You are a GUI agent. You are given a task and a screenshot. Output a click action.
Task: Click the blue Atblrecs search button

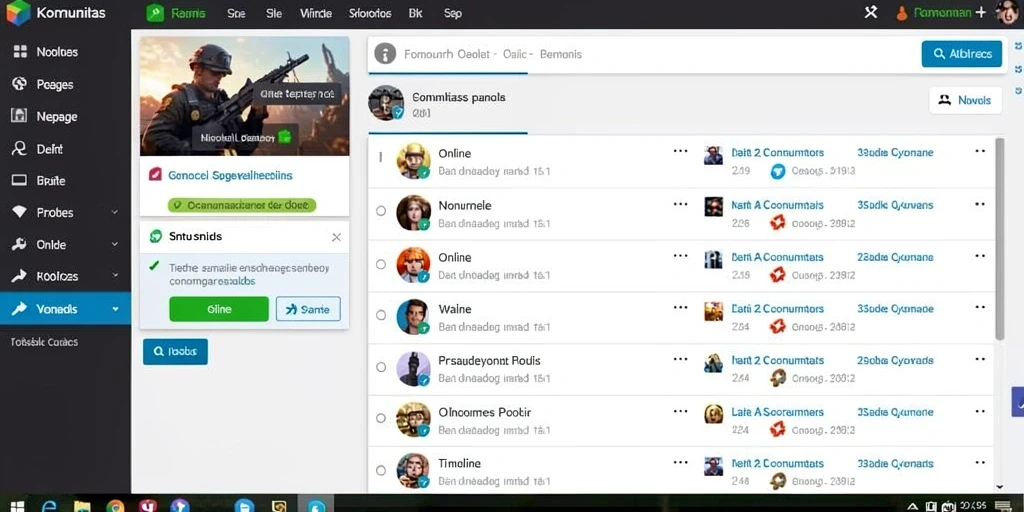tap(961, 54)
